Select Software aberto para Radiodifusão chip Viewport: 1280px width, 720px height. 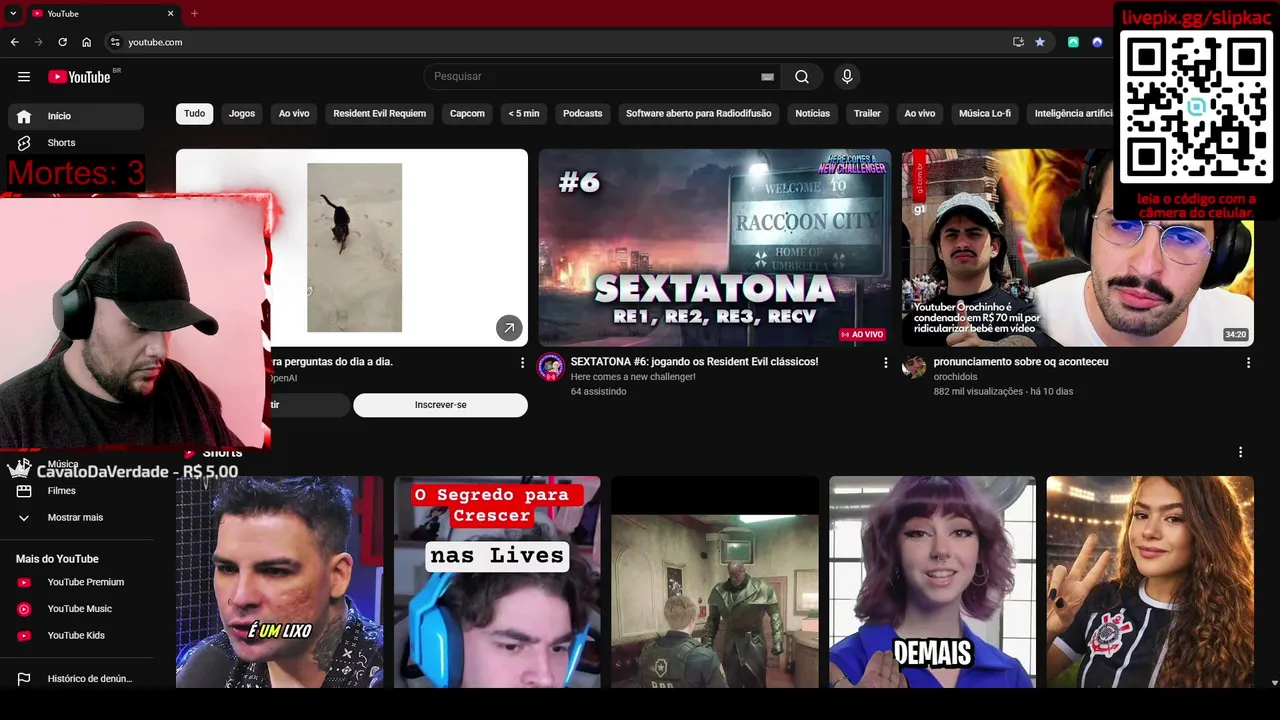[699, 114]
